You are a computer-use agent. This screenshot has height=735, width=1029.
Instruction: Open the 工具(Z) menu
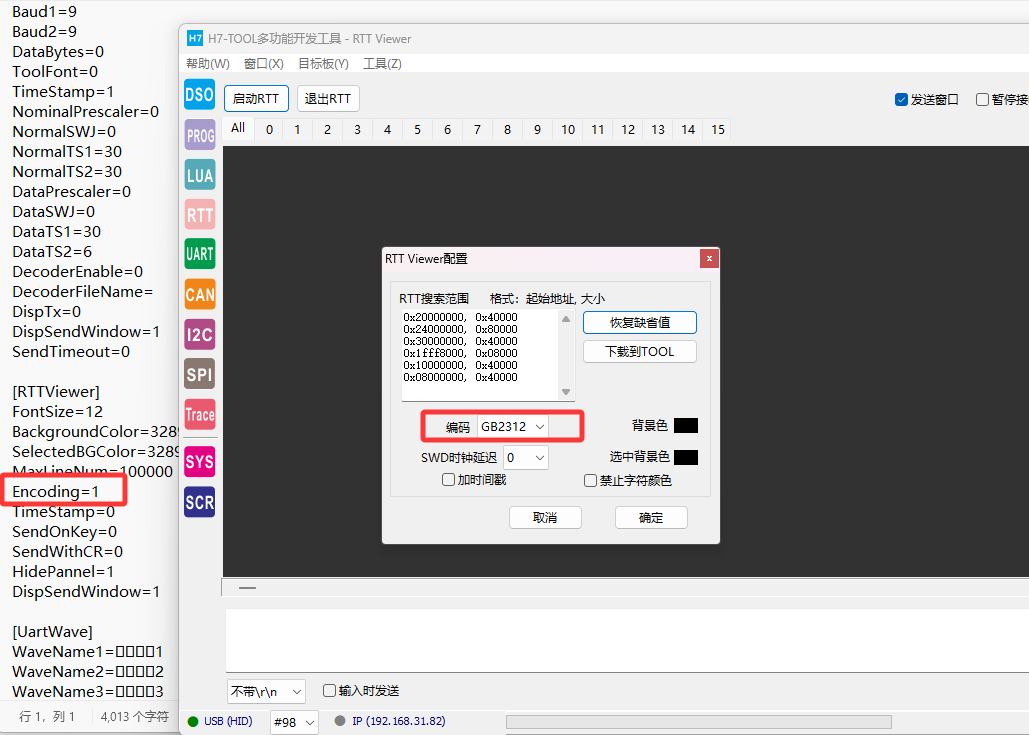click(383, 64)
